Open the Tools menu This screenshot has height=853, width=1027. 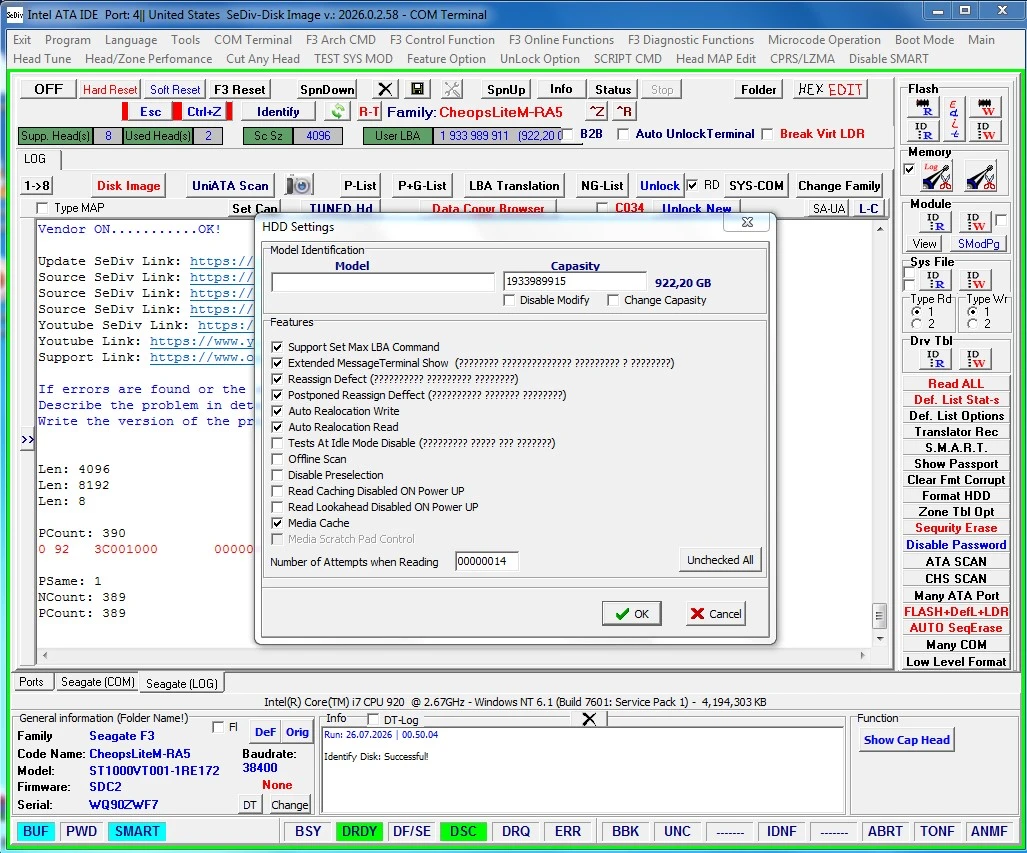[x=185, y=40]
